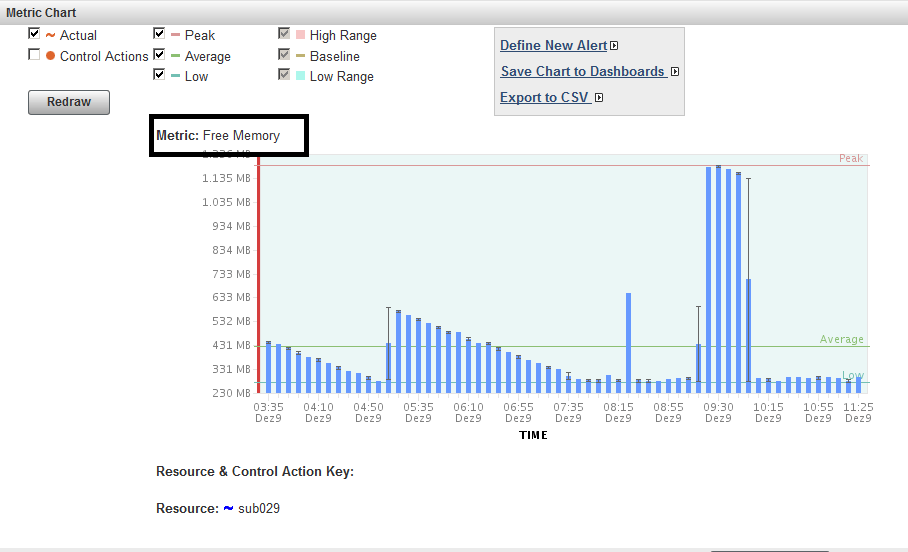This screenshot has width=908, height=552.
Task: Uncheck the Peak line checkbox
Action: 159,34
